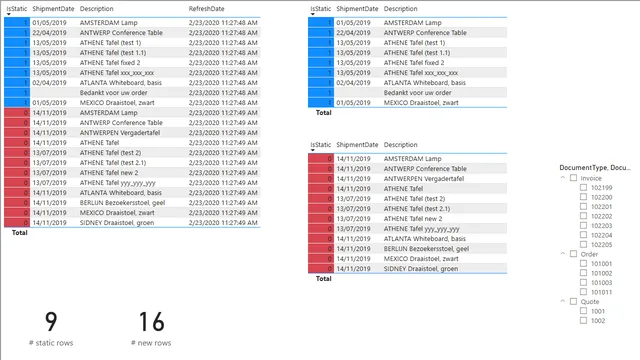Click sort arrow under IsStatic in top-right table
The width and height of the screenshot is (640, 360).
[x=313, y=14]
